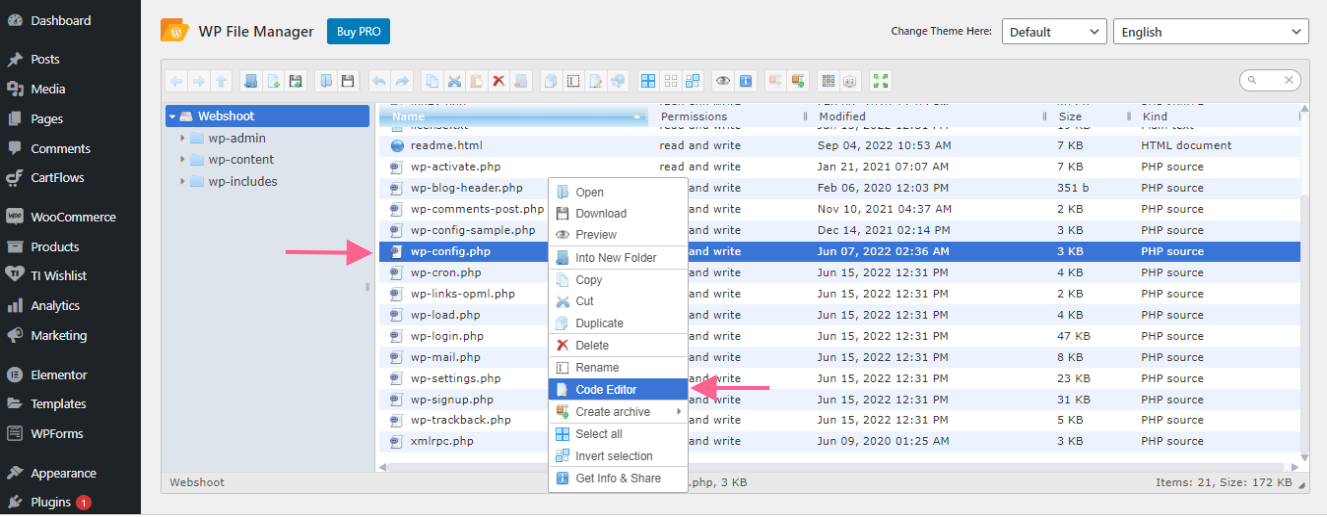Click the Sort icon in the toolbar
This screenshot has height=517, width=1327.
(850, 81)
